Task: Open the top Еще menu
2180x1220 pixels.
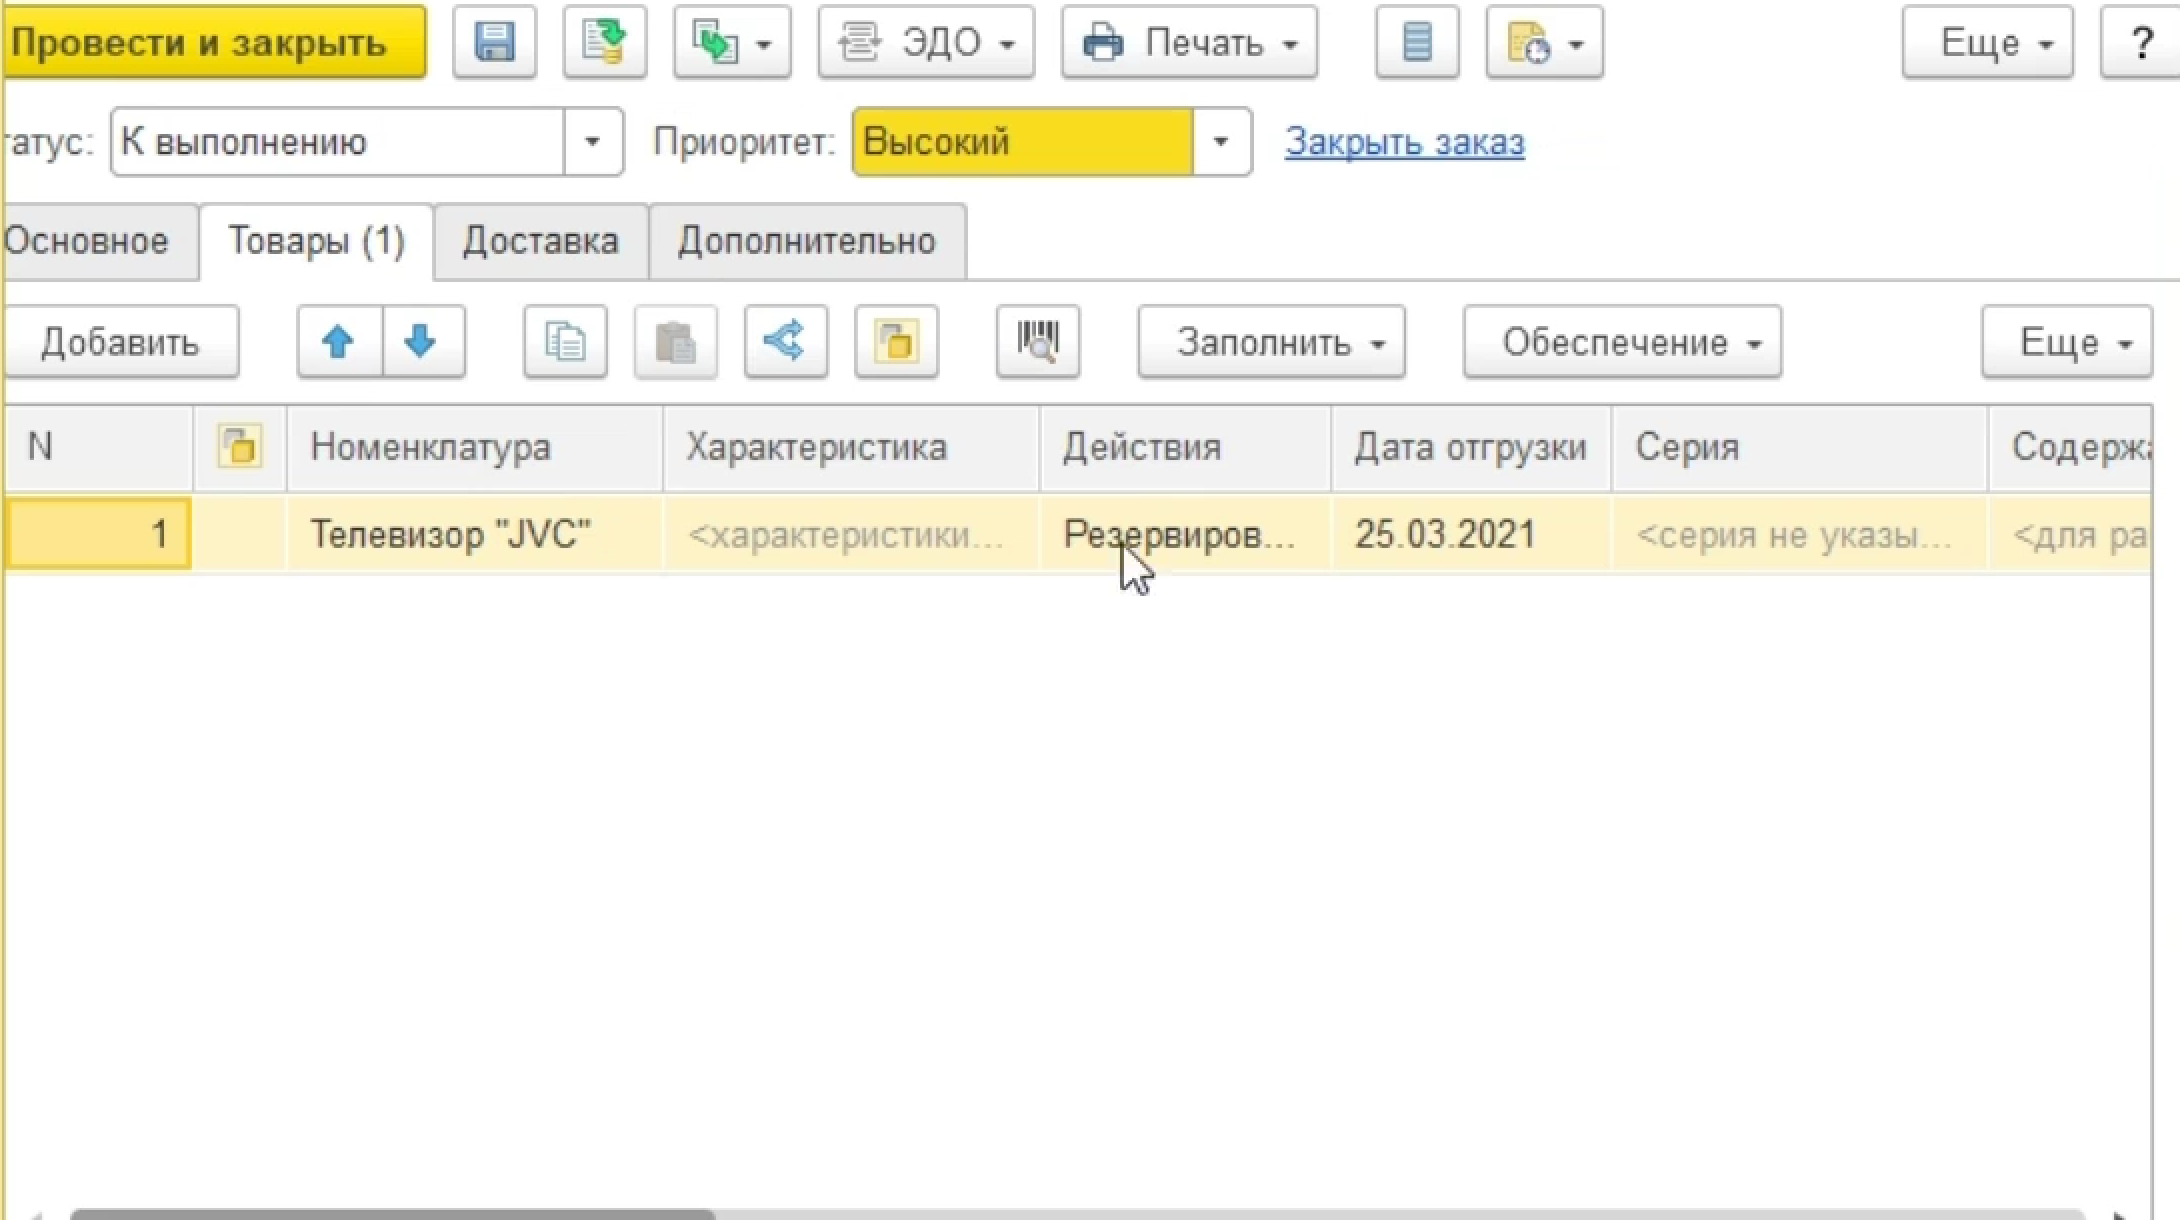Action: click(1988, 42)
